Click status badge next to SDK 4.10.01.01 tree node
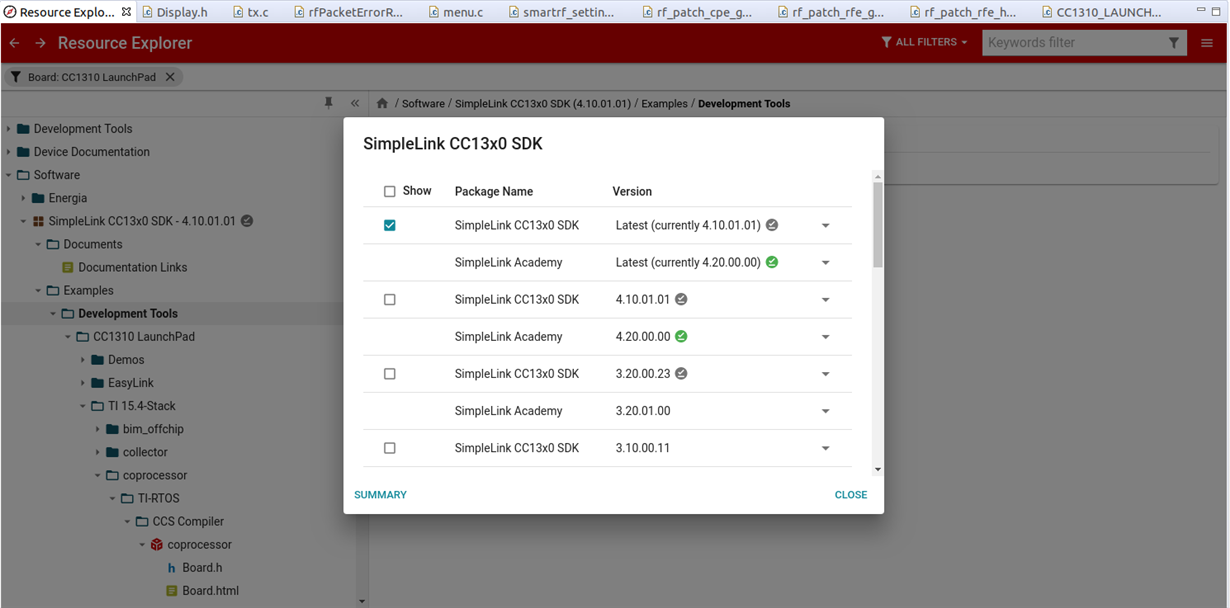The height and width of the screenshot is (608, 1230). coord(247,221)
